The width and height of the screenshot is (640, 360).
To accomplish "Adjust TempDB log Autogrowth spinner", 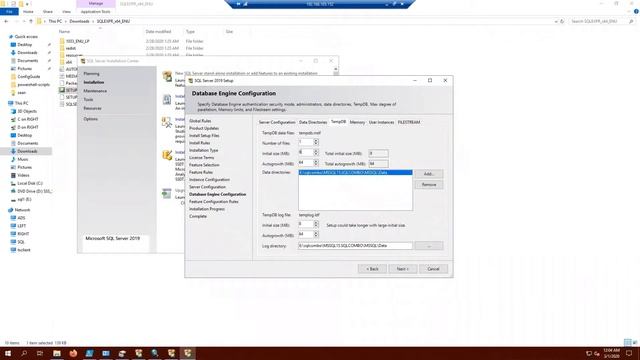I will click(316, 234).
